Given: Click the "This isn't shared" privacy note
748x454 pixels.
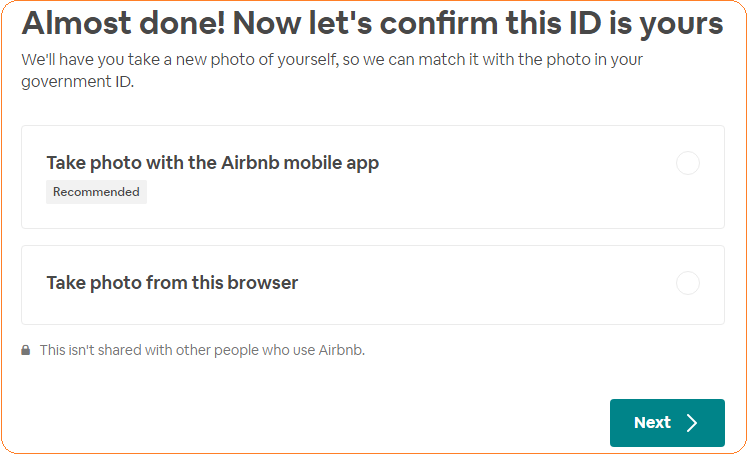Looking at the screenshot, I should tap(202, 351).
